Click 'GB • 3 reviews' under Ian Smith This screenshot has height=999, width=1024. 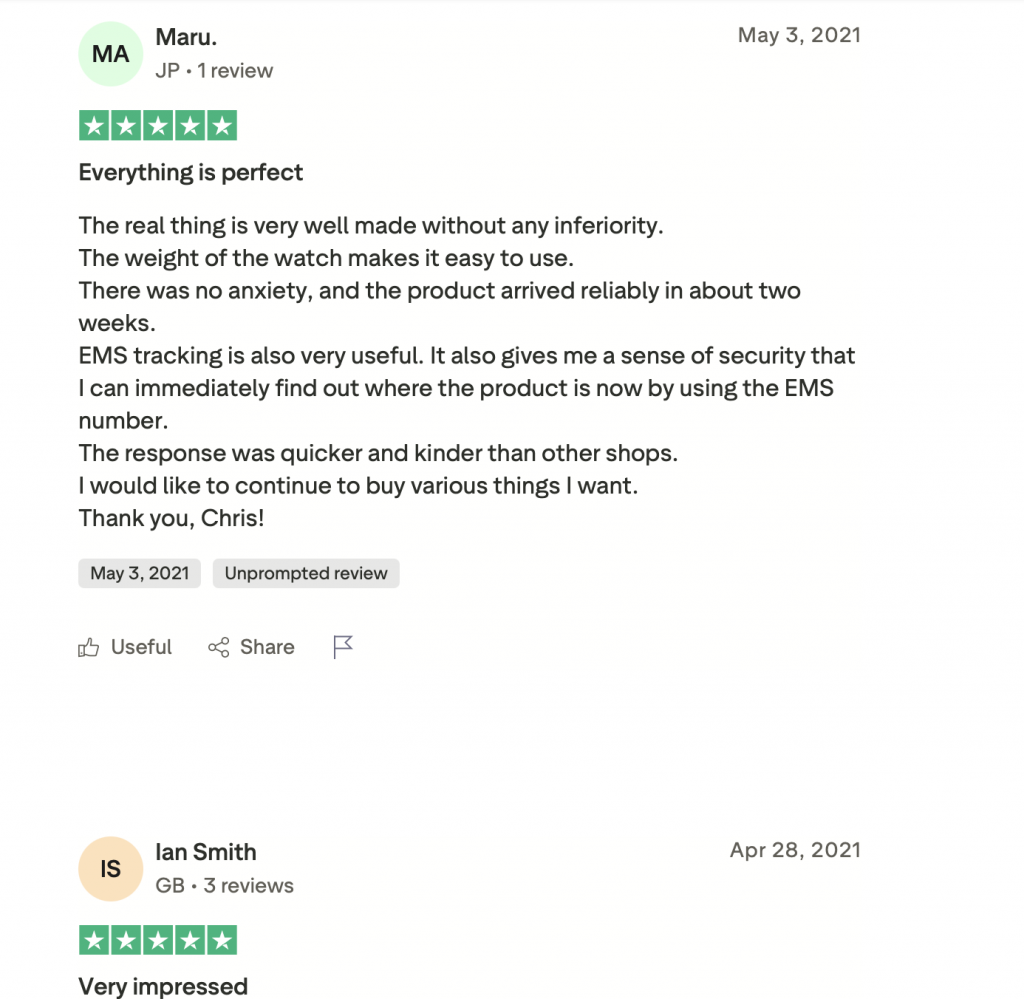pyautogui.click(x=225, y=885)
